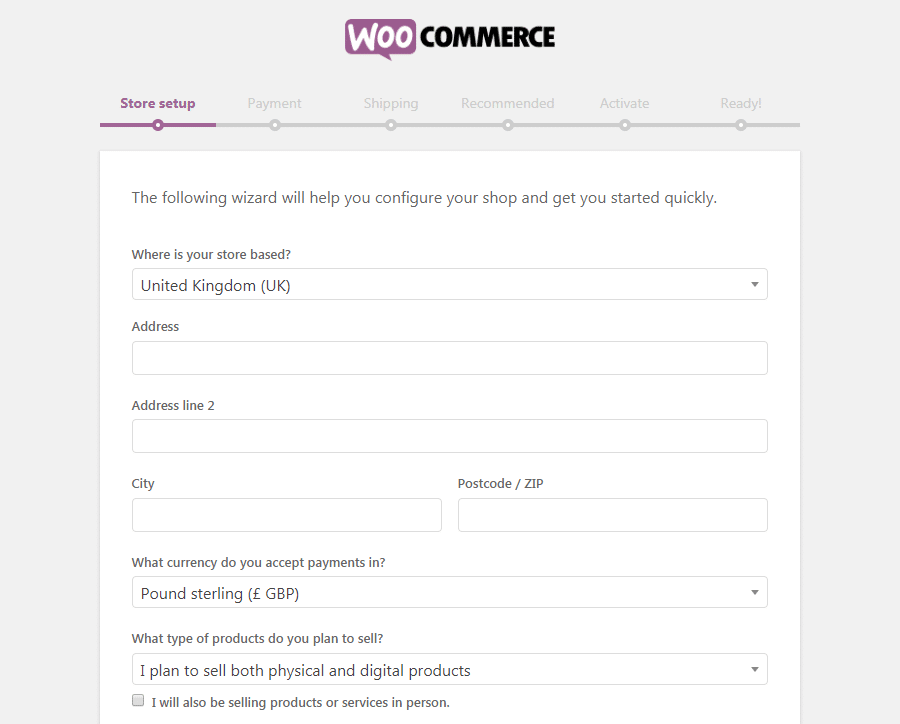Click the Payment step marker dot

click(274, 125)
